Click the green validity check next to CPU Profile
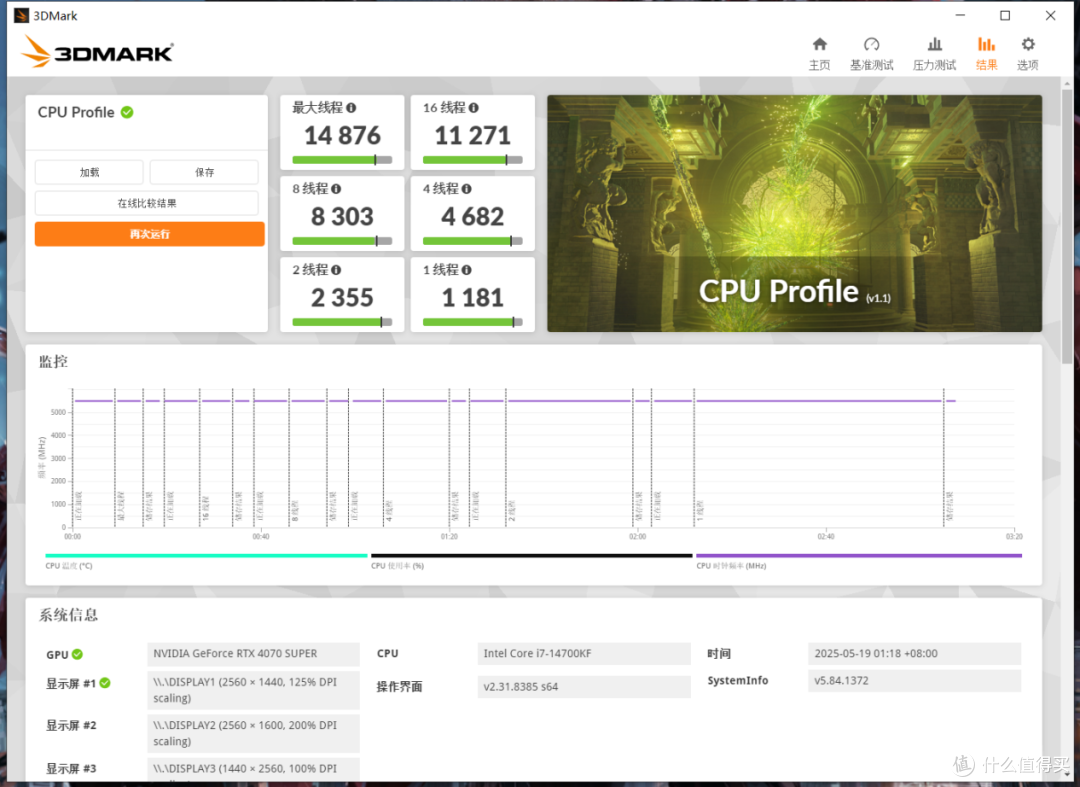This screenshot has height=787, width=1080. (x=127, y=112)
